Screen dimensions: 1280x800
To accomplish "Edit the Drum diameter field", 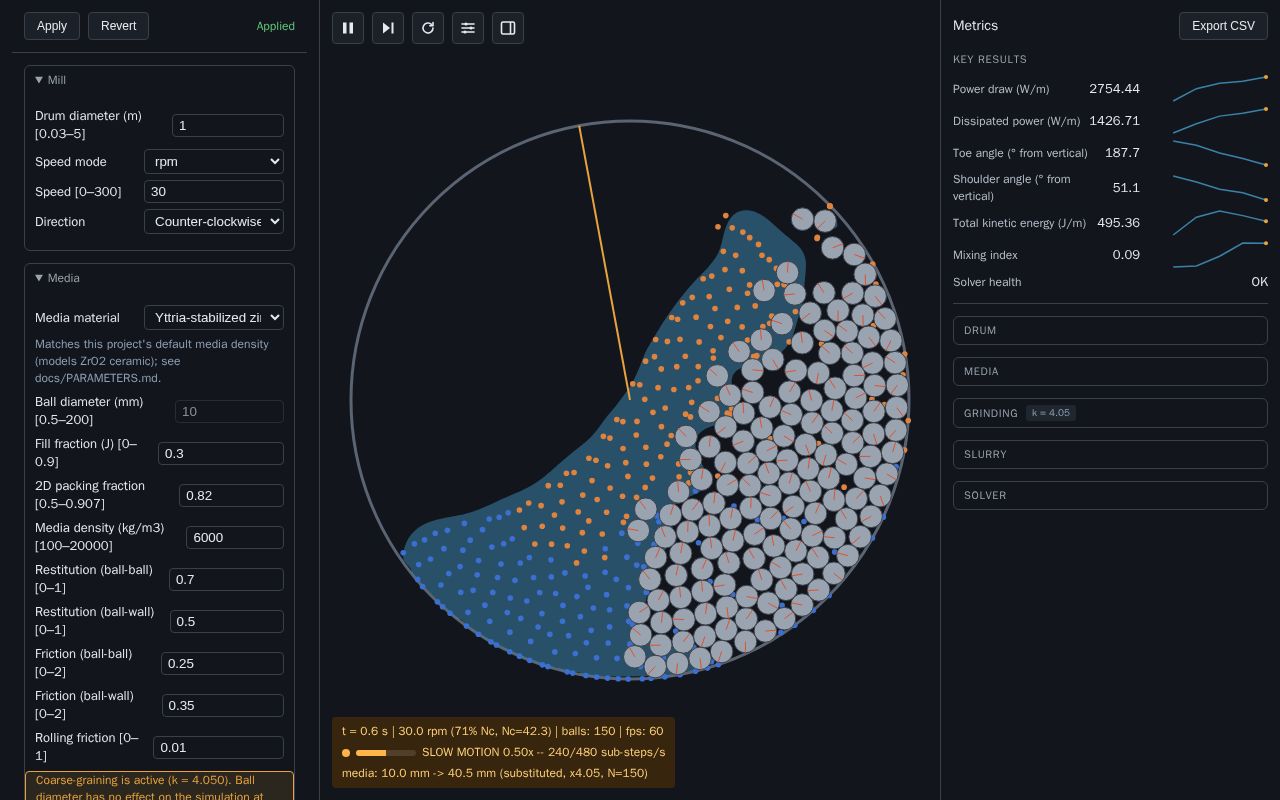I will point(228,125).
